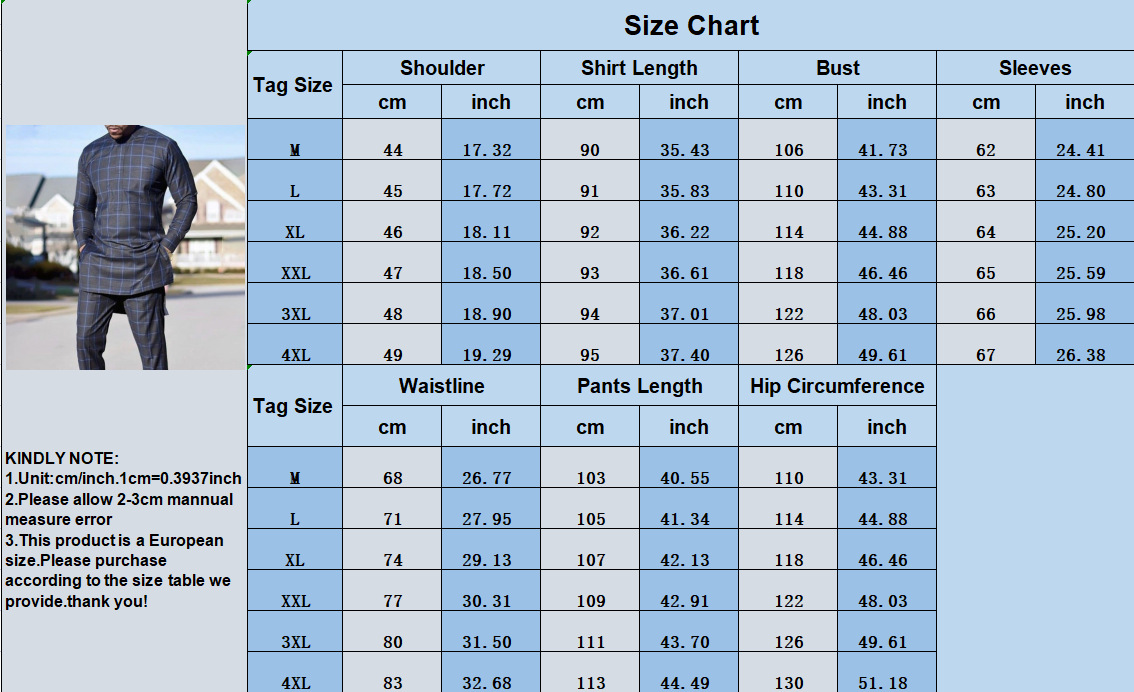Select the Shirt Length column header
The image size is (1134, 692).
pos(639,68)
